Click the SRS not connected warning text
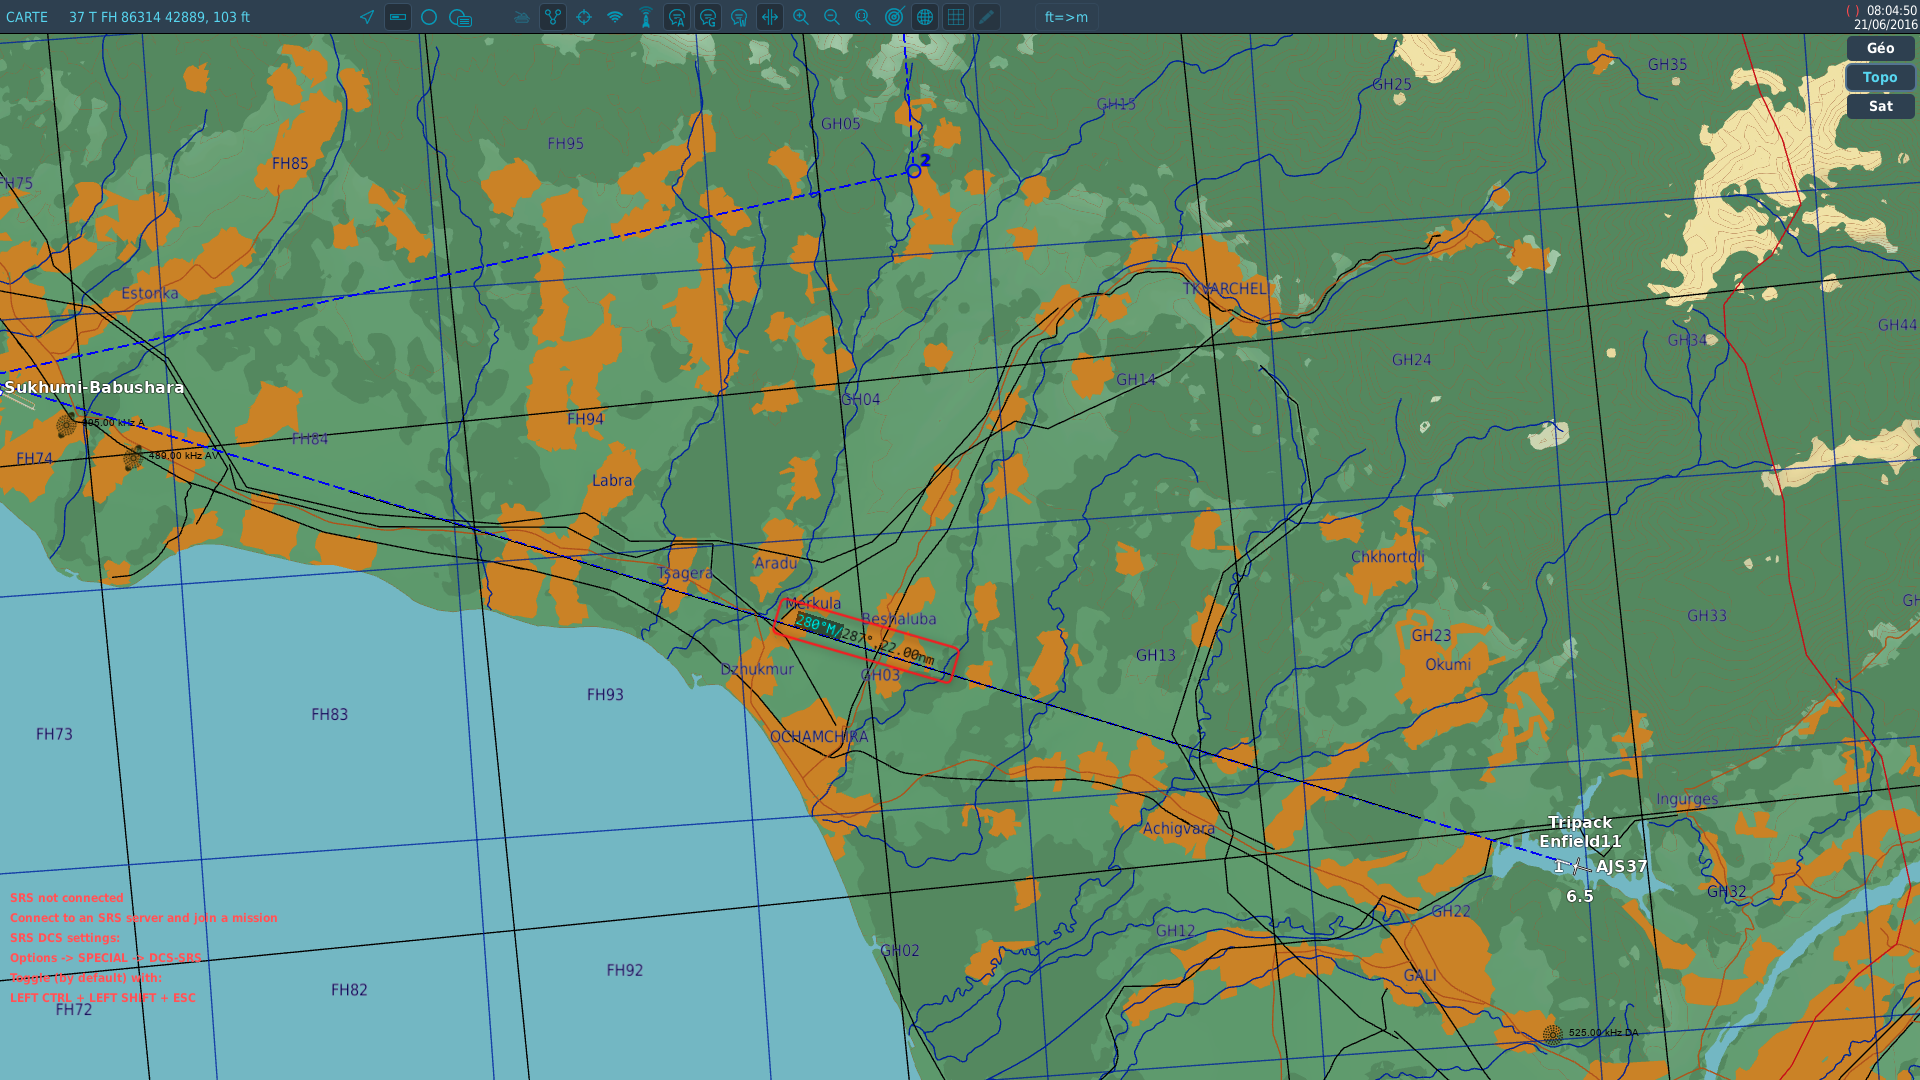 pos(67,898)
